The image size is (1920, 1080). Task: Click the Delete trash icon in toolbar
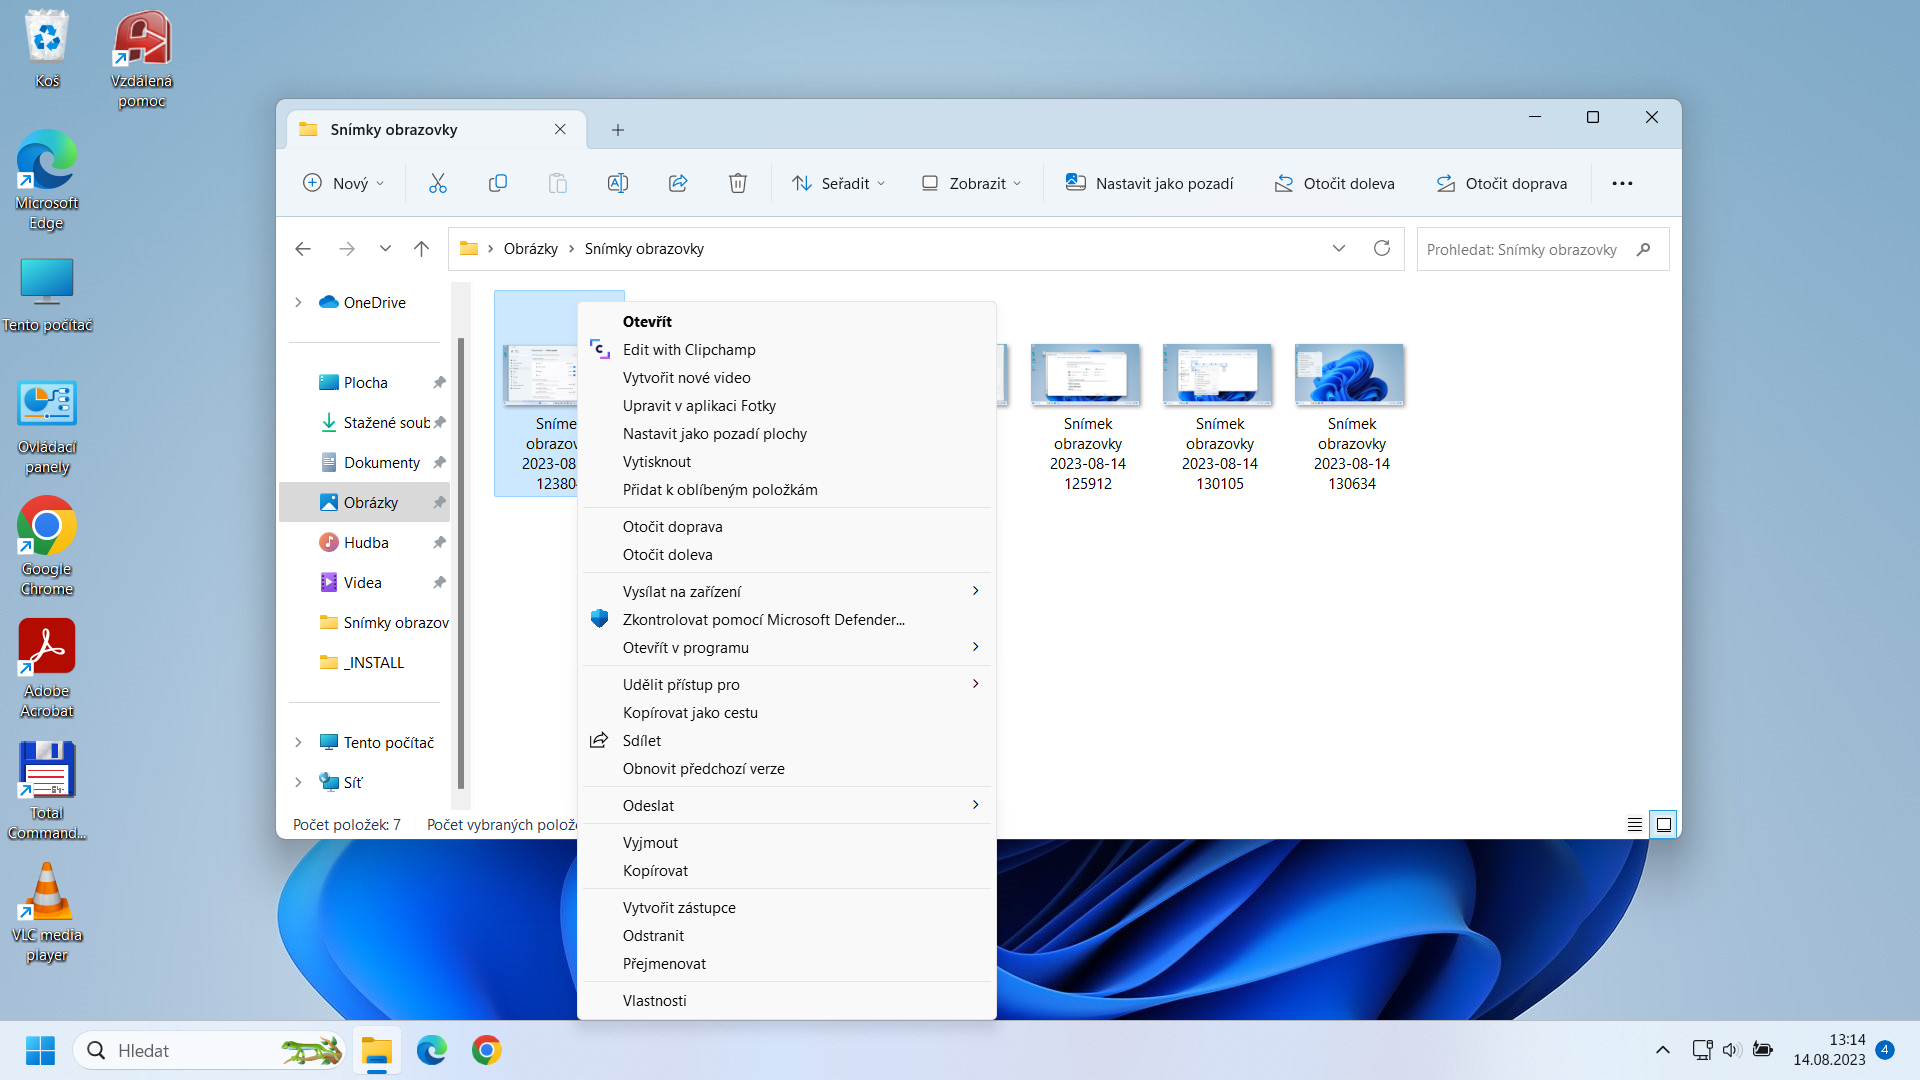[737, 183]
